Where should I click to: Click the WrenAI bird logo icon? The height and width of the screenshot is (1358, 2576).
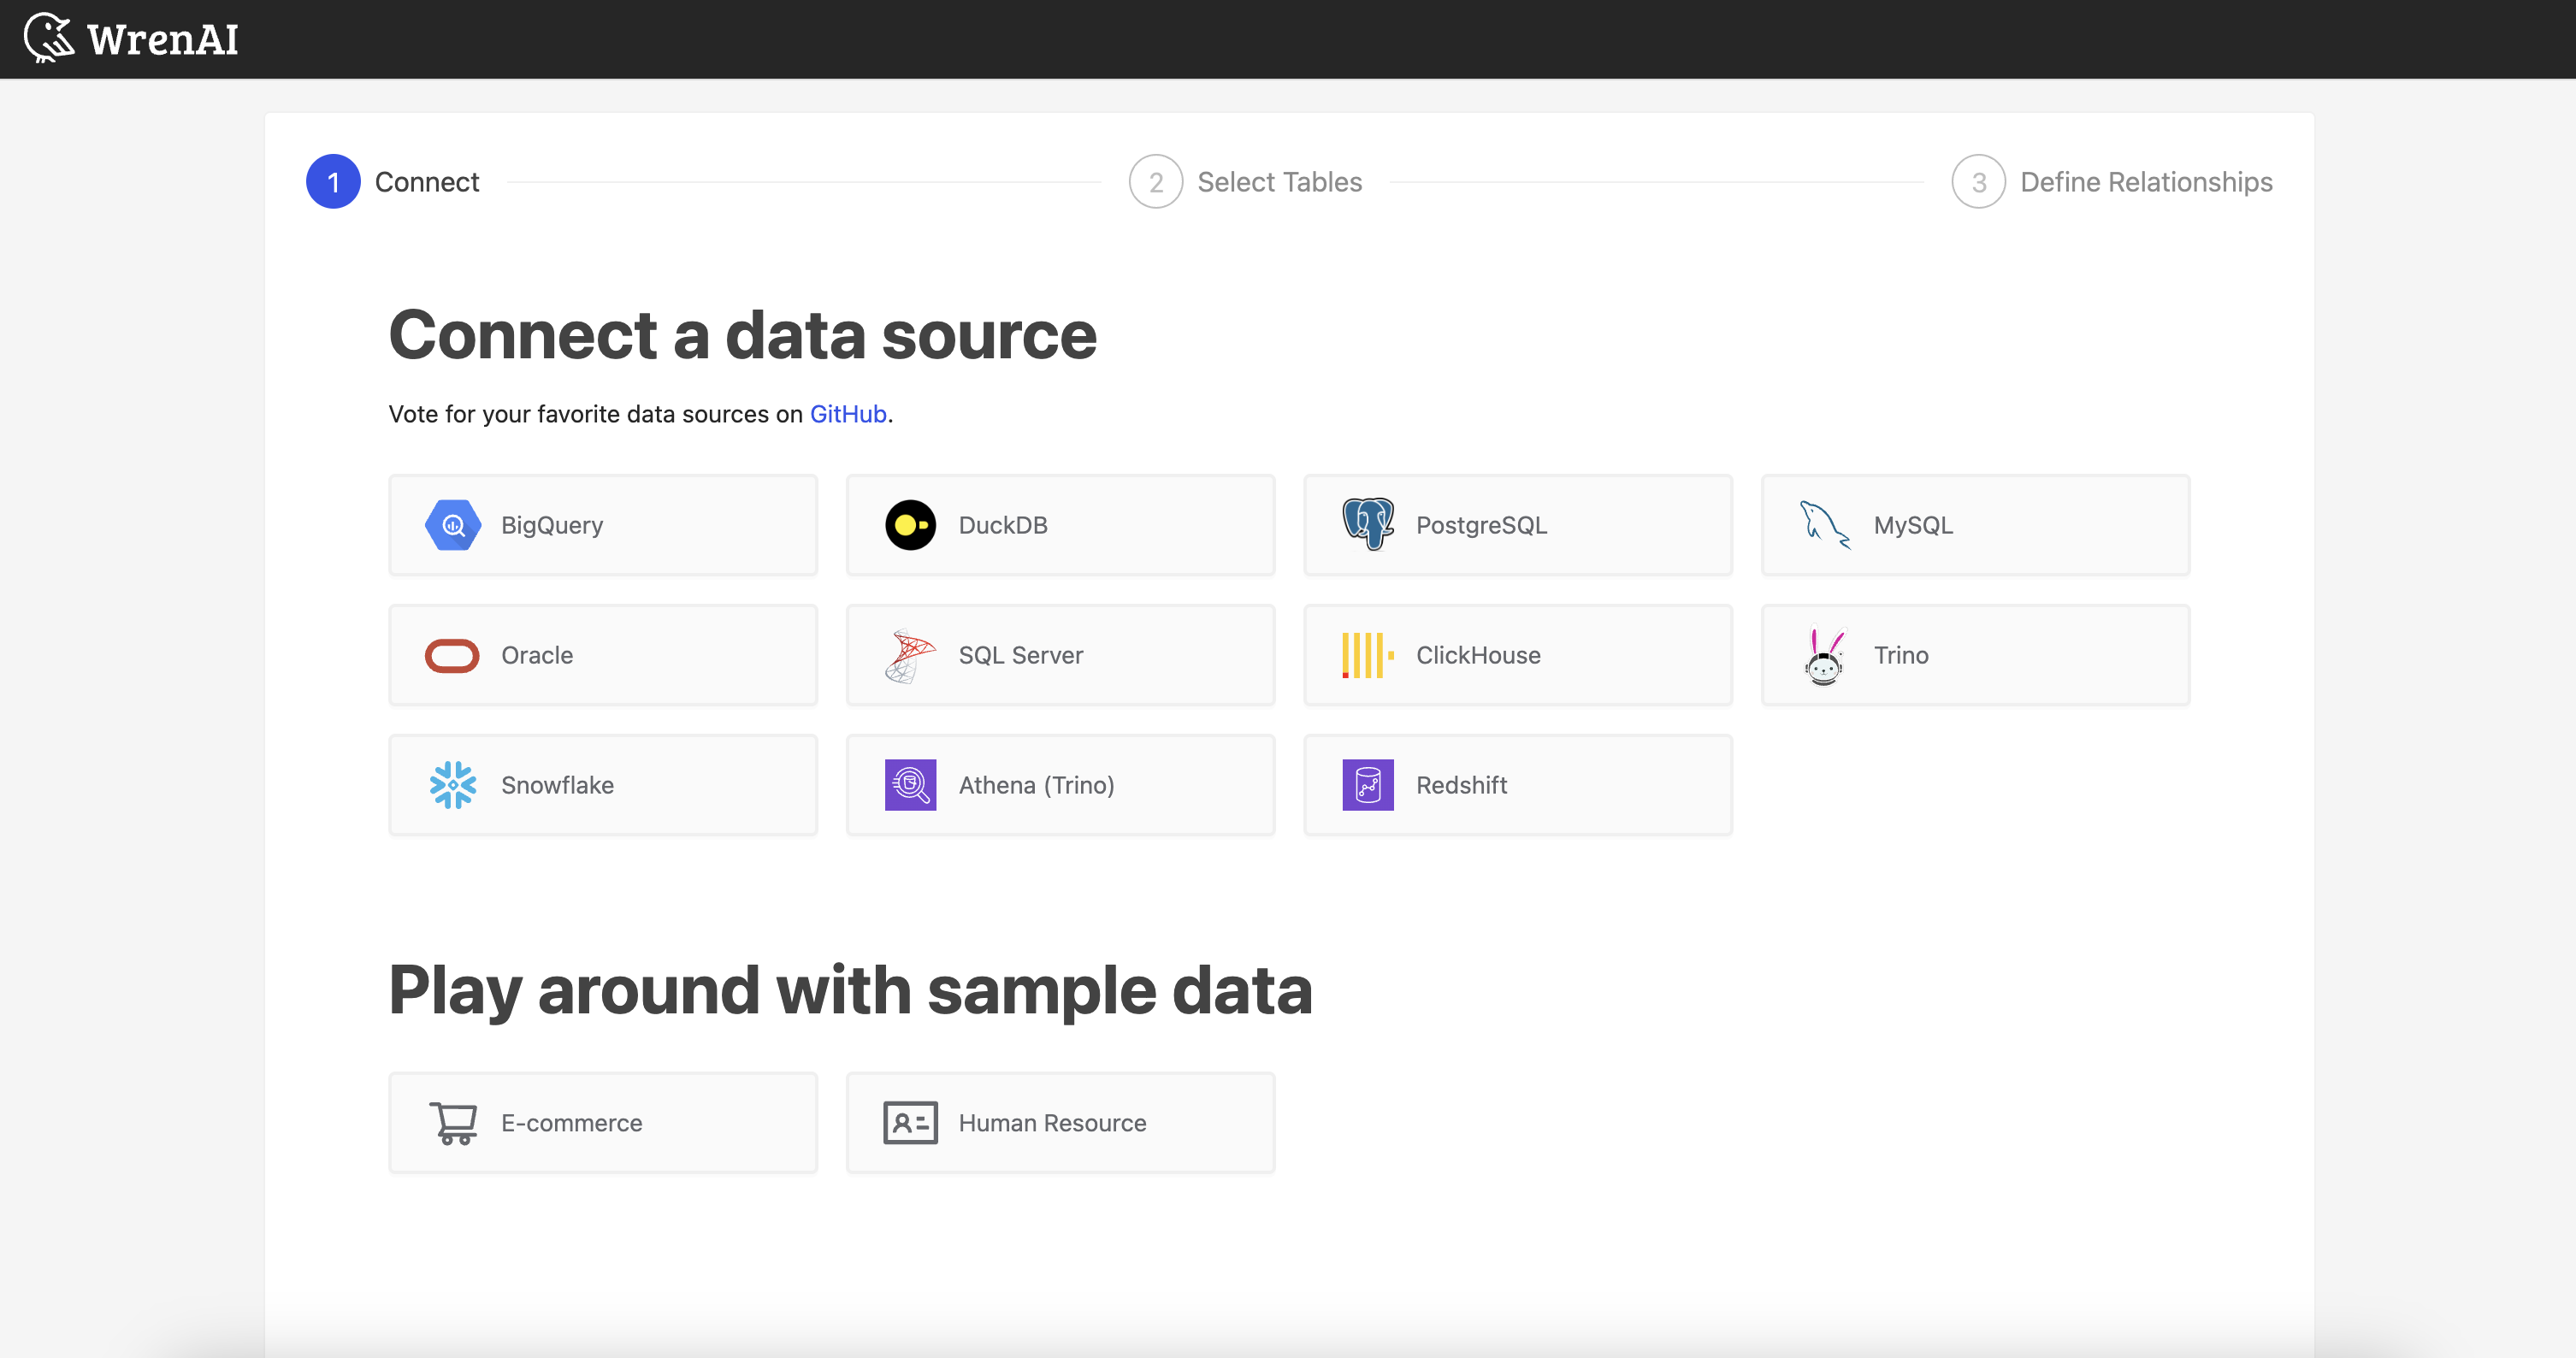tap(49, 38)
